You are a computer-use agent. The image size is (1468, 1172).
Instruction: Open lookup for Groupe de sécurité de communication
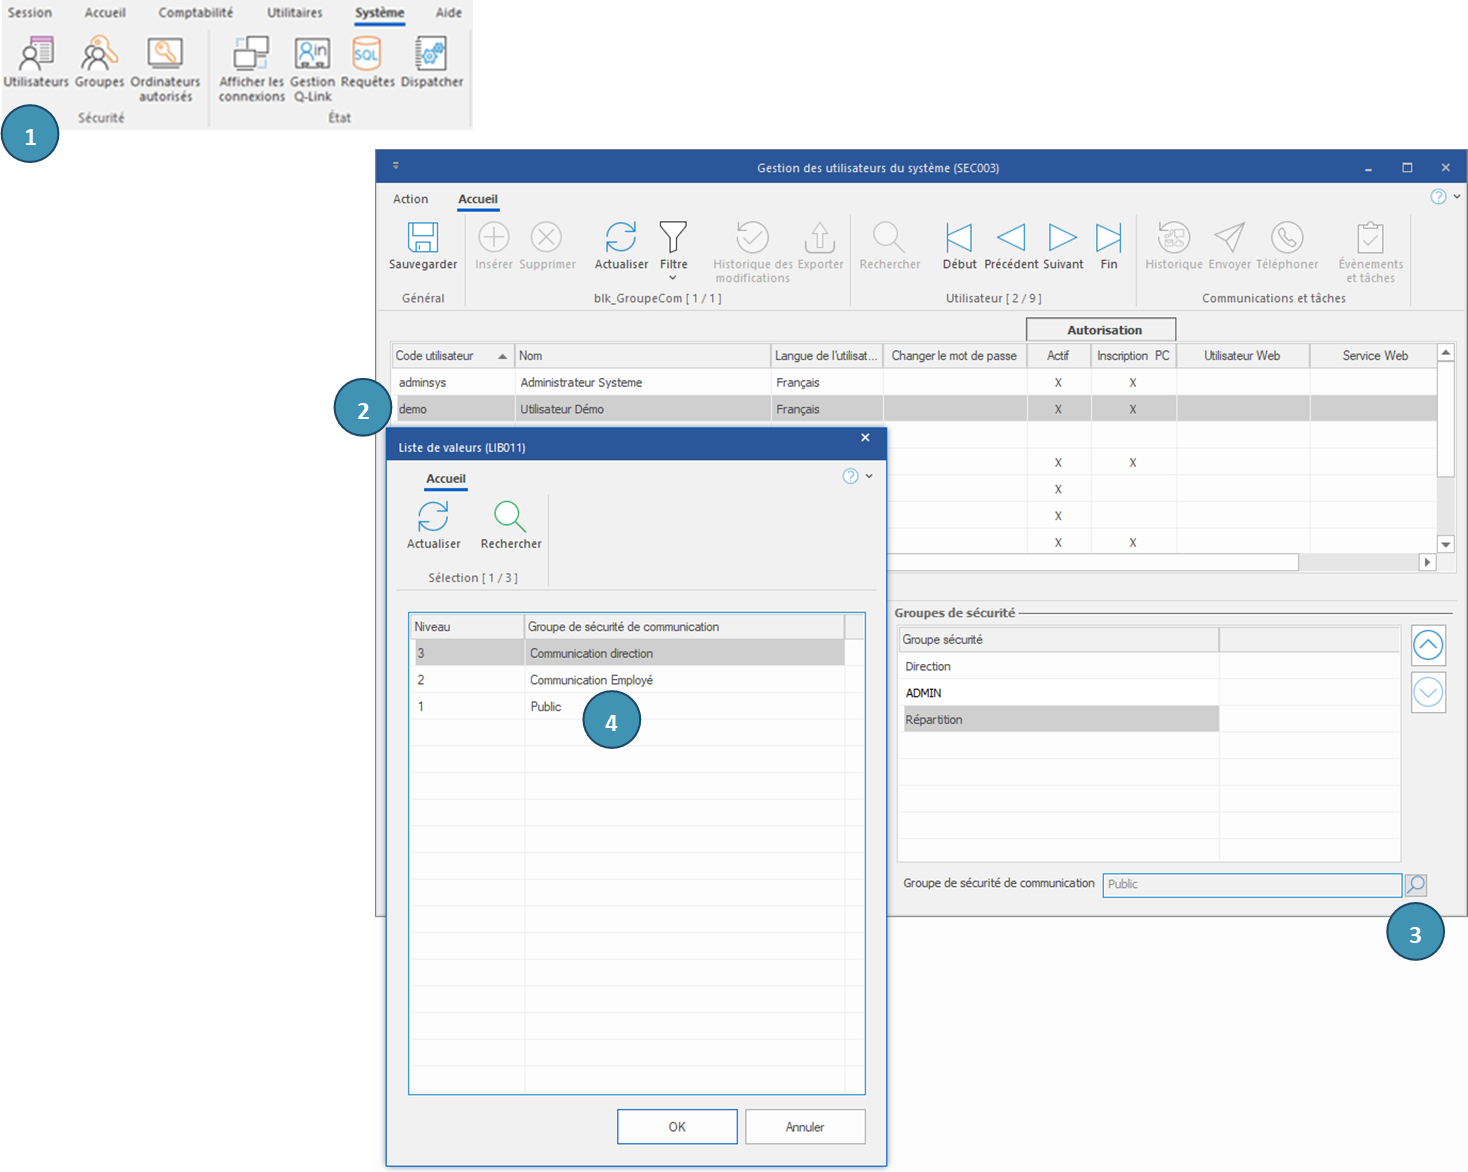coord(1415,885)
